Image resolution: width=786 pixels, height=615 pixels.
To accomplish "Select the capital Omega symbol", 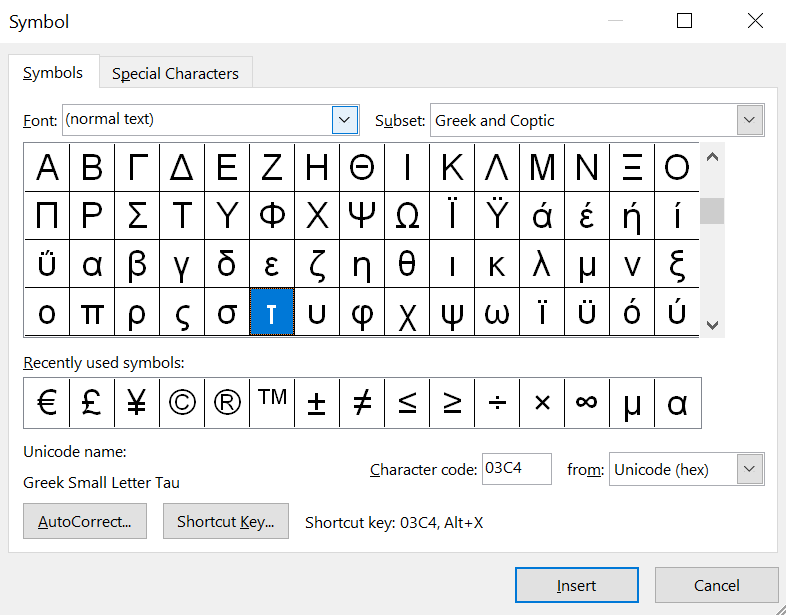I will (x=407, y=216).
